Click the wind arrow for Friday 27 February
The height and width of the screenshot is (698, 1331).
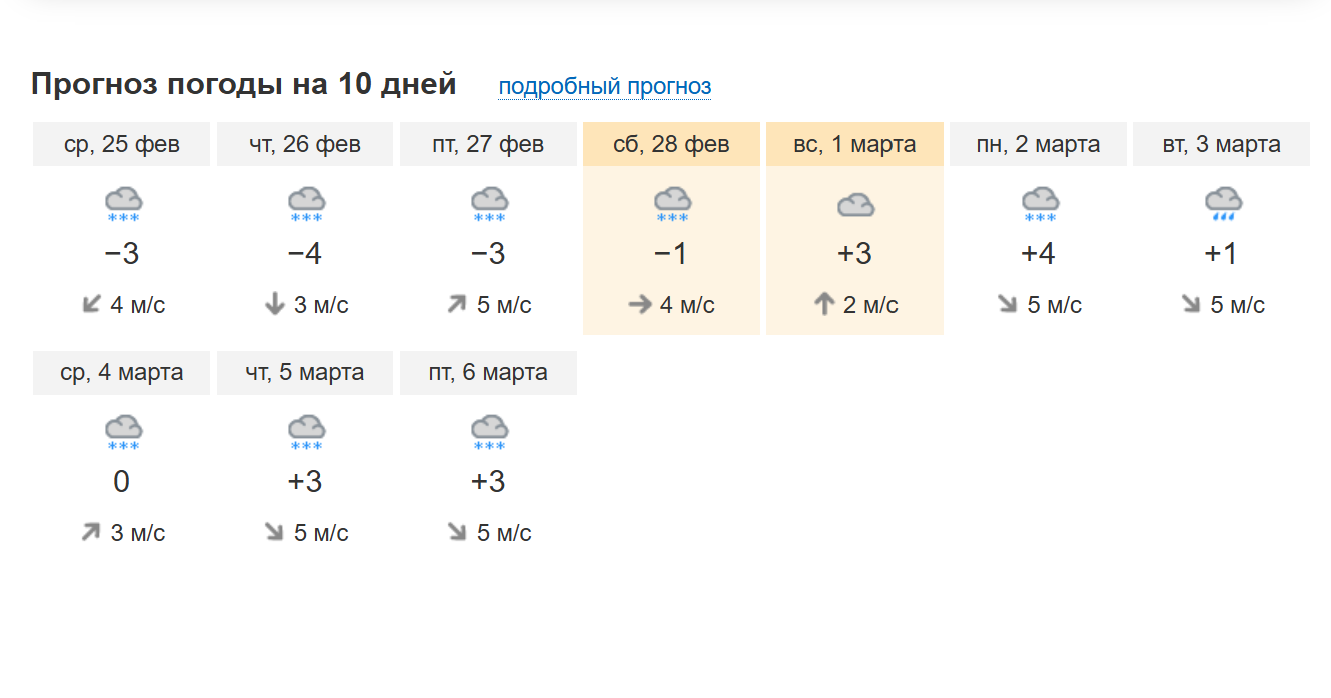point(457,305)
